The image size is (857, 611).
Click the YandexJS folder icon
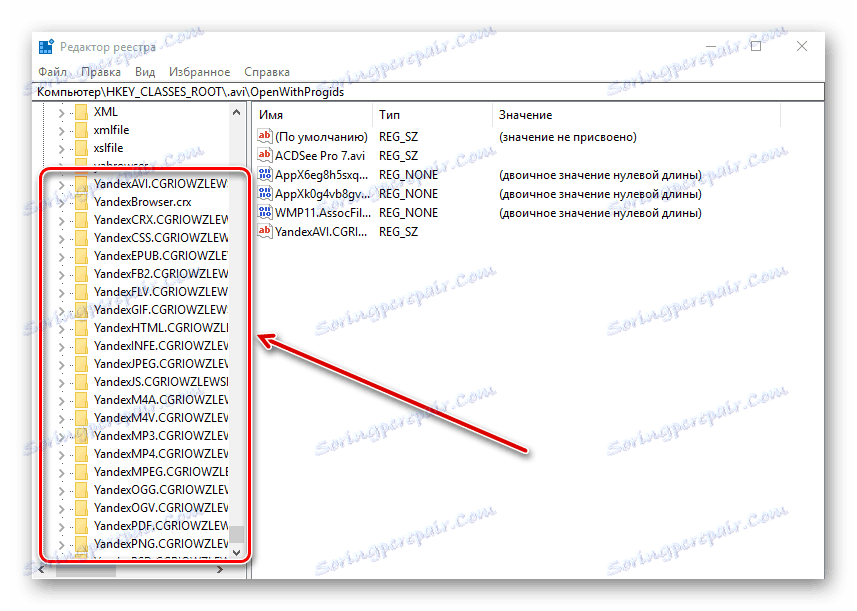[x=81, y=382]
